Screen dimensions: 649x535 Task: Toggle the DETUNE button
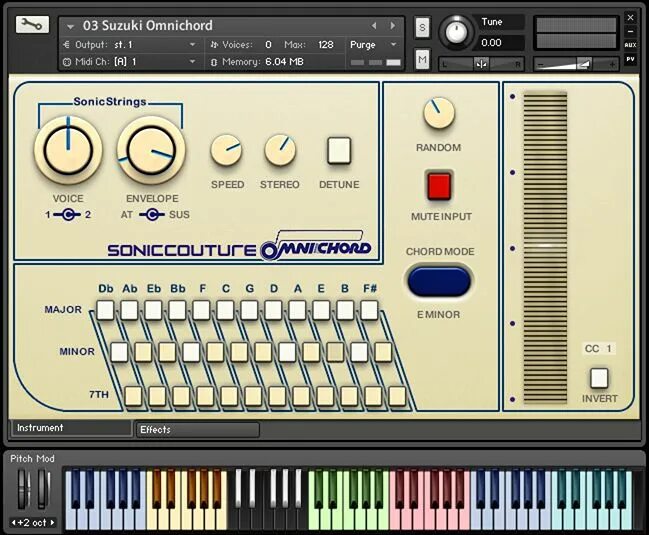tap(339, 151)
